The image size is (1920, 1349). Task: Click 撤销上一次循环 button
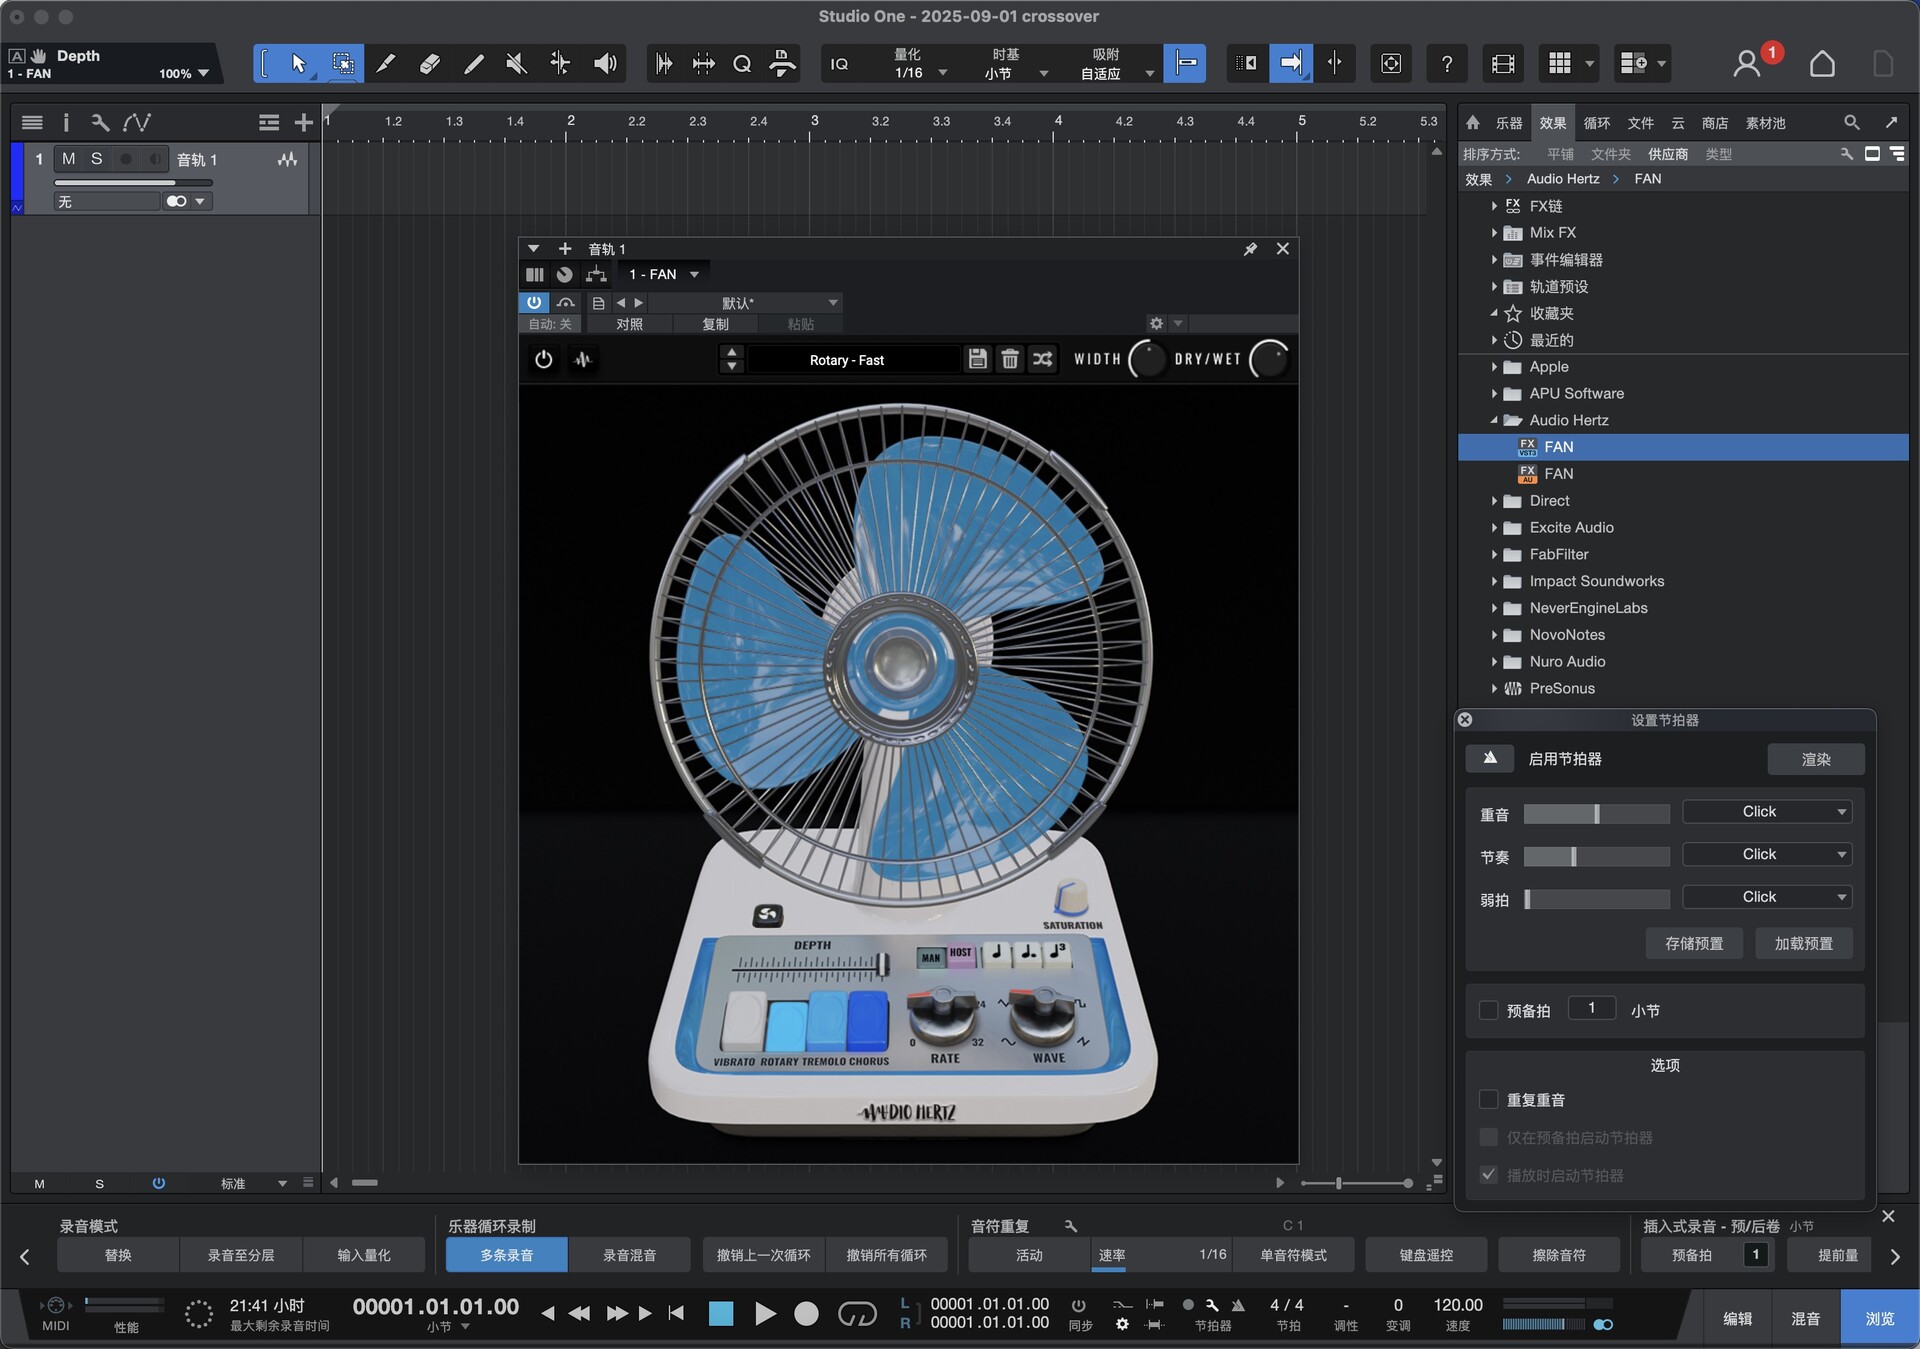(x=764, y=1255)
